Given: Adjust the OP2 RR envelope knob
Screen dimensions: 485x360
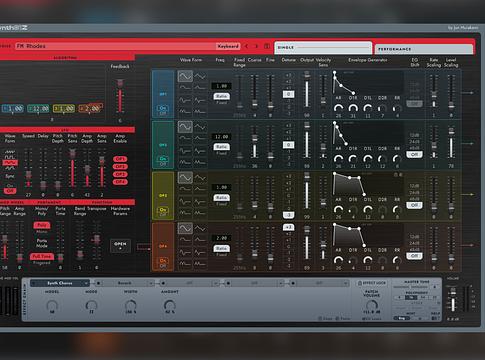Looking at the screenshot, I should [x=397, y=159].
